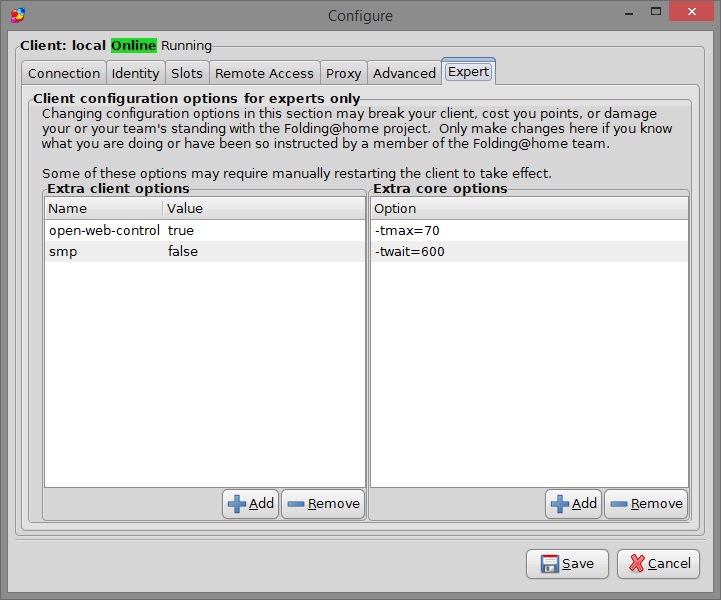The height and width of the screenshot is (600, 721).
Task: Click the 'true' value cell
Action: [x=264, y=230]
